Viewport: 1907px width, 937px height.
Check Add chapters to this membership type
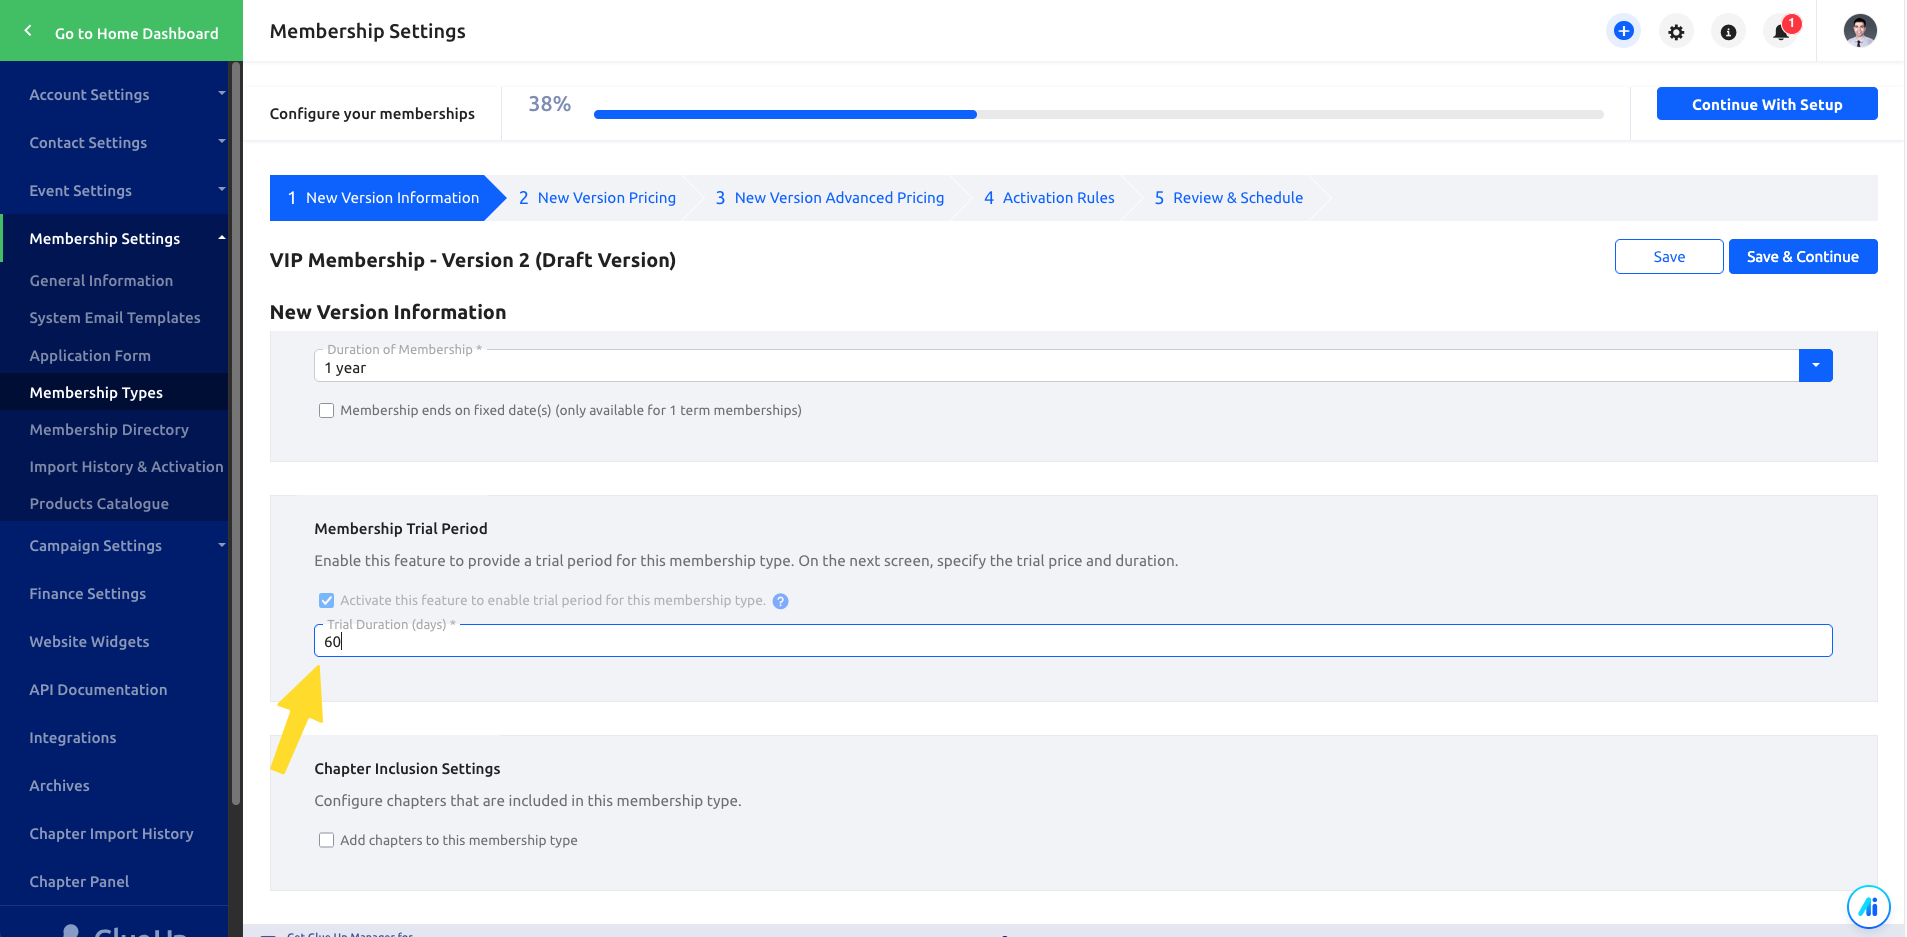326,841
